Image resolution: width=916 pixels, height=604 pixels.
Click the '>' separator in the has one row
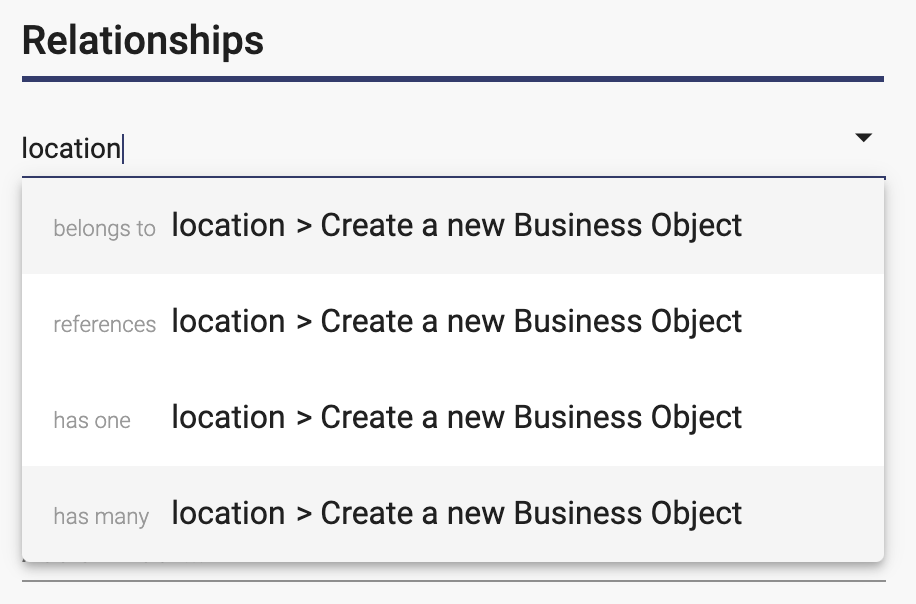pyautogui.click(x=304, y=419)
